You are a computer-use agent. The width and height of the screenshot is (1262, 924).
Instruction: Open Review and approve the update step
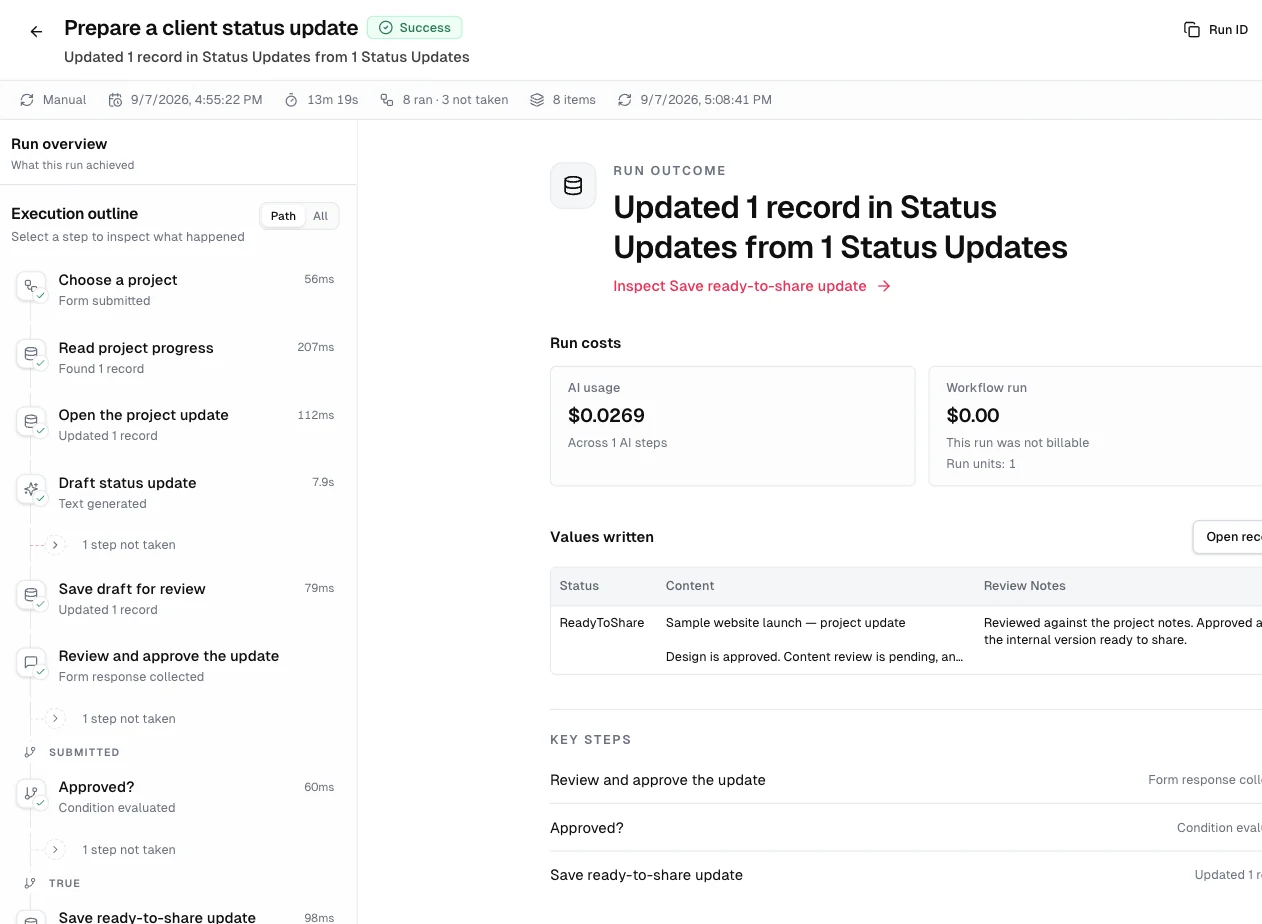click(177, 665)
